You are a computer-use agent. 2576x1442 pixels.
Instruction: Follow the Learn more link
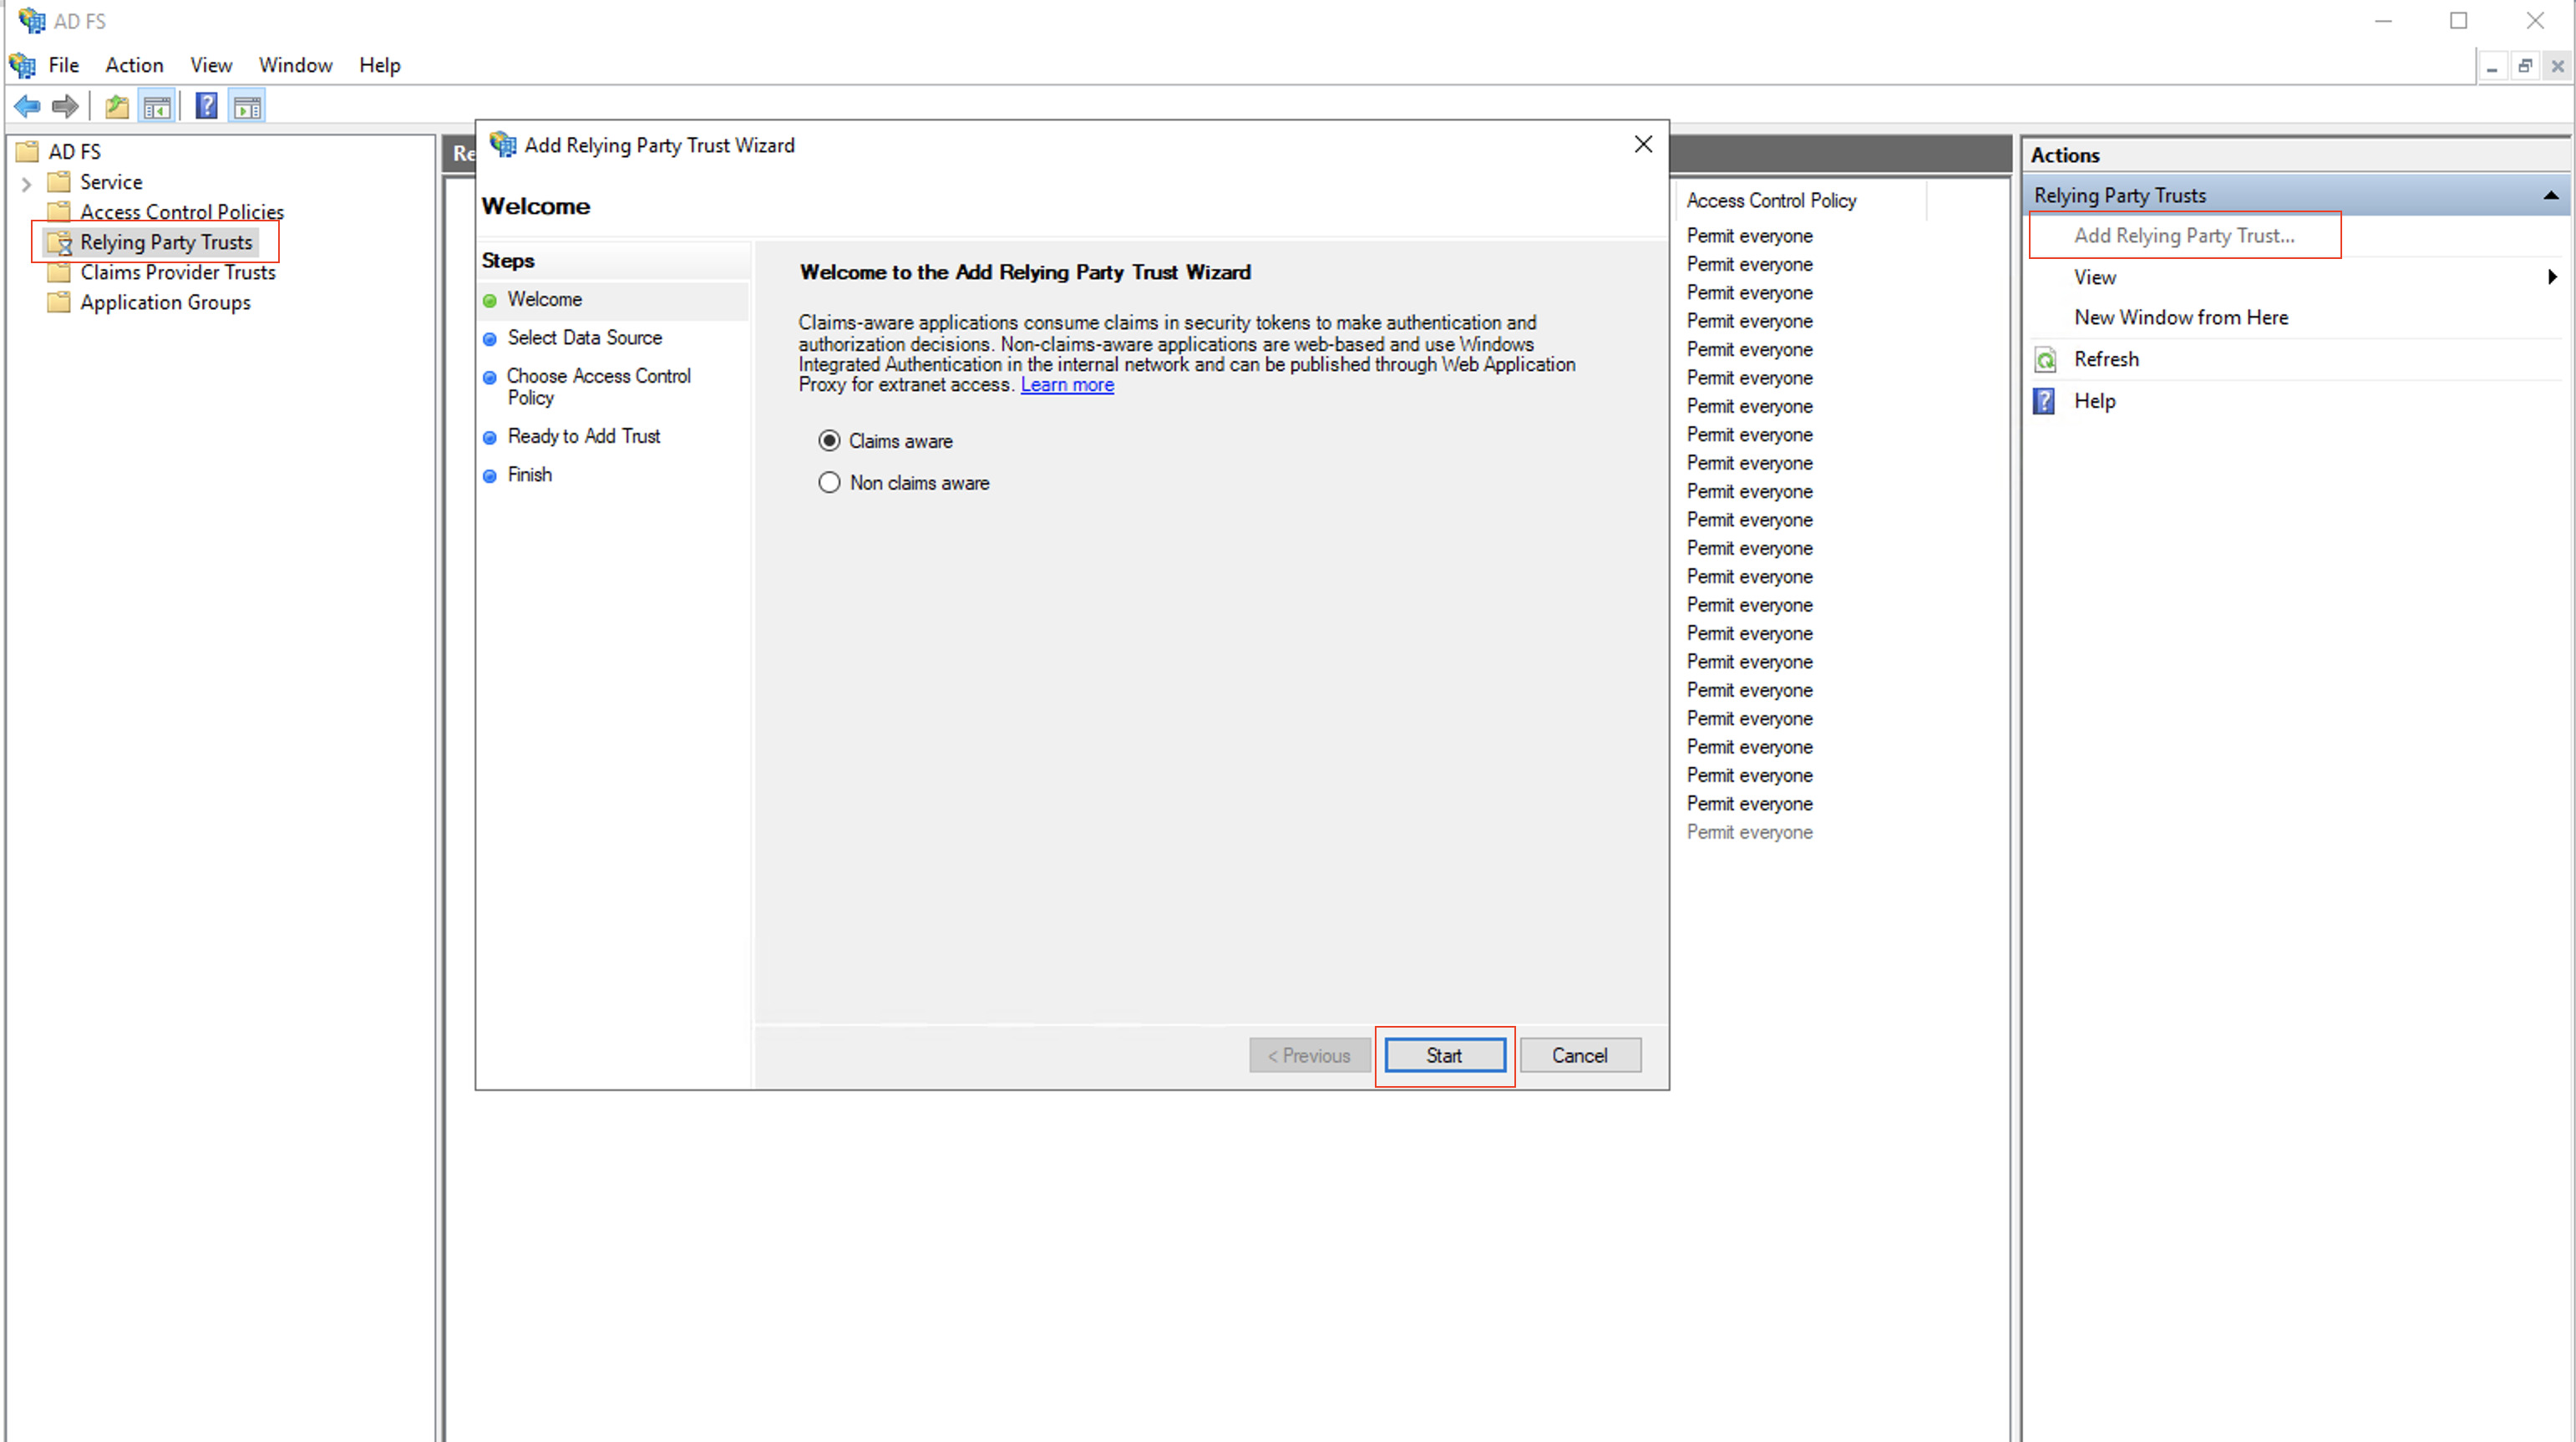[1067, 385]
